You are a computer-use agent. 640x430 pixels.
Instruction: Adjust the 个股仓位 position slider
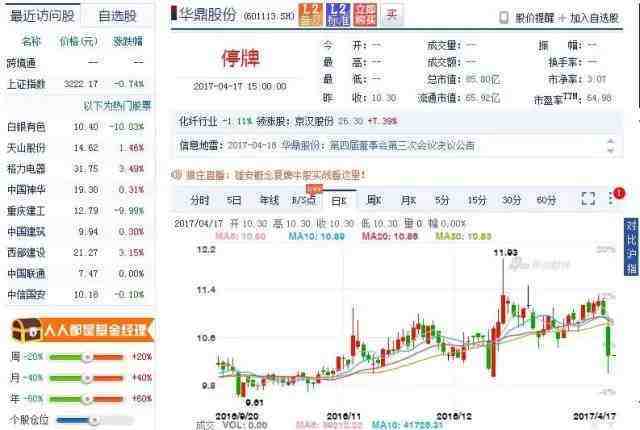click(94, 420)
